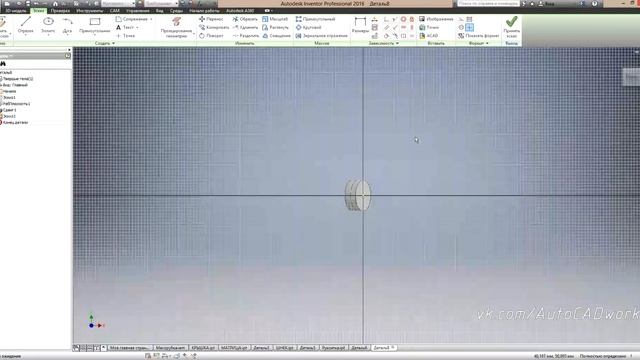Select the Растянуть stretch tool
This screenshot has height=360, width=640.
[x=276, y=27]
